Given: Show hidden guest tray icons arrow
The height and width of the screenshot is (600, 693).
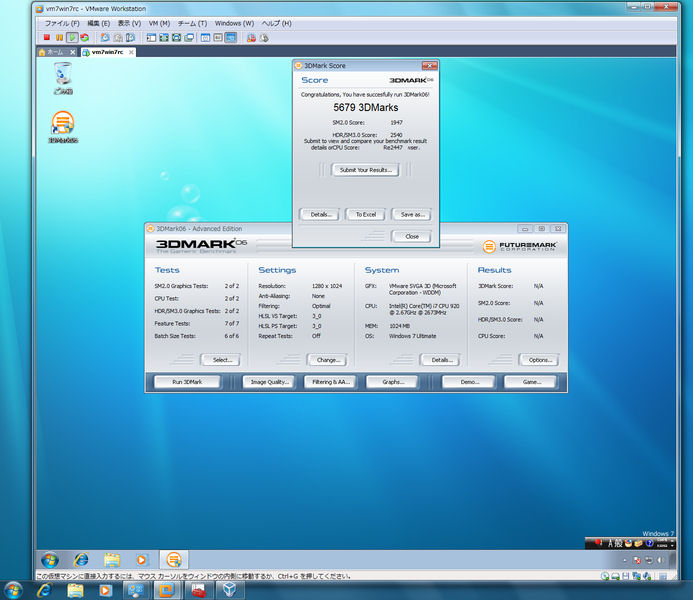Looking at the screenshot, I should (x=625, y=560).
